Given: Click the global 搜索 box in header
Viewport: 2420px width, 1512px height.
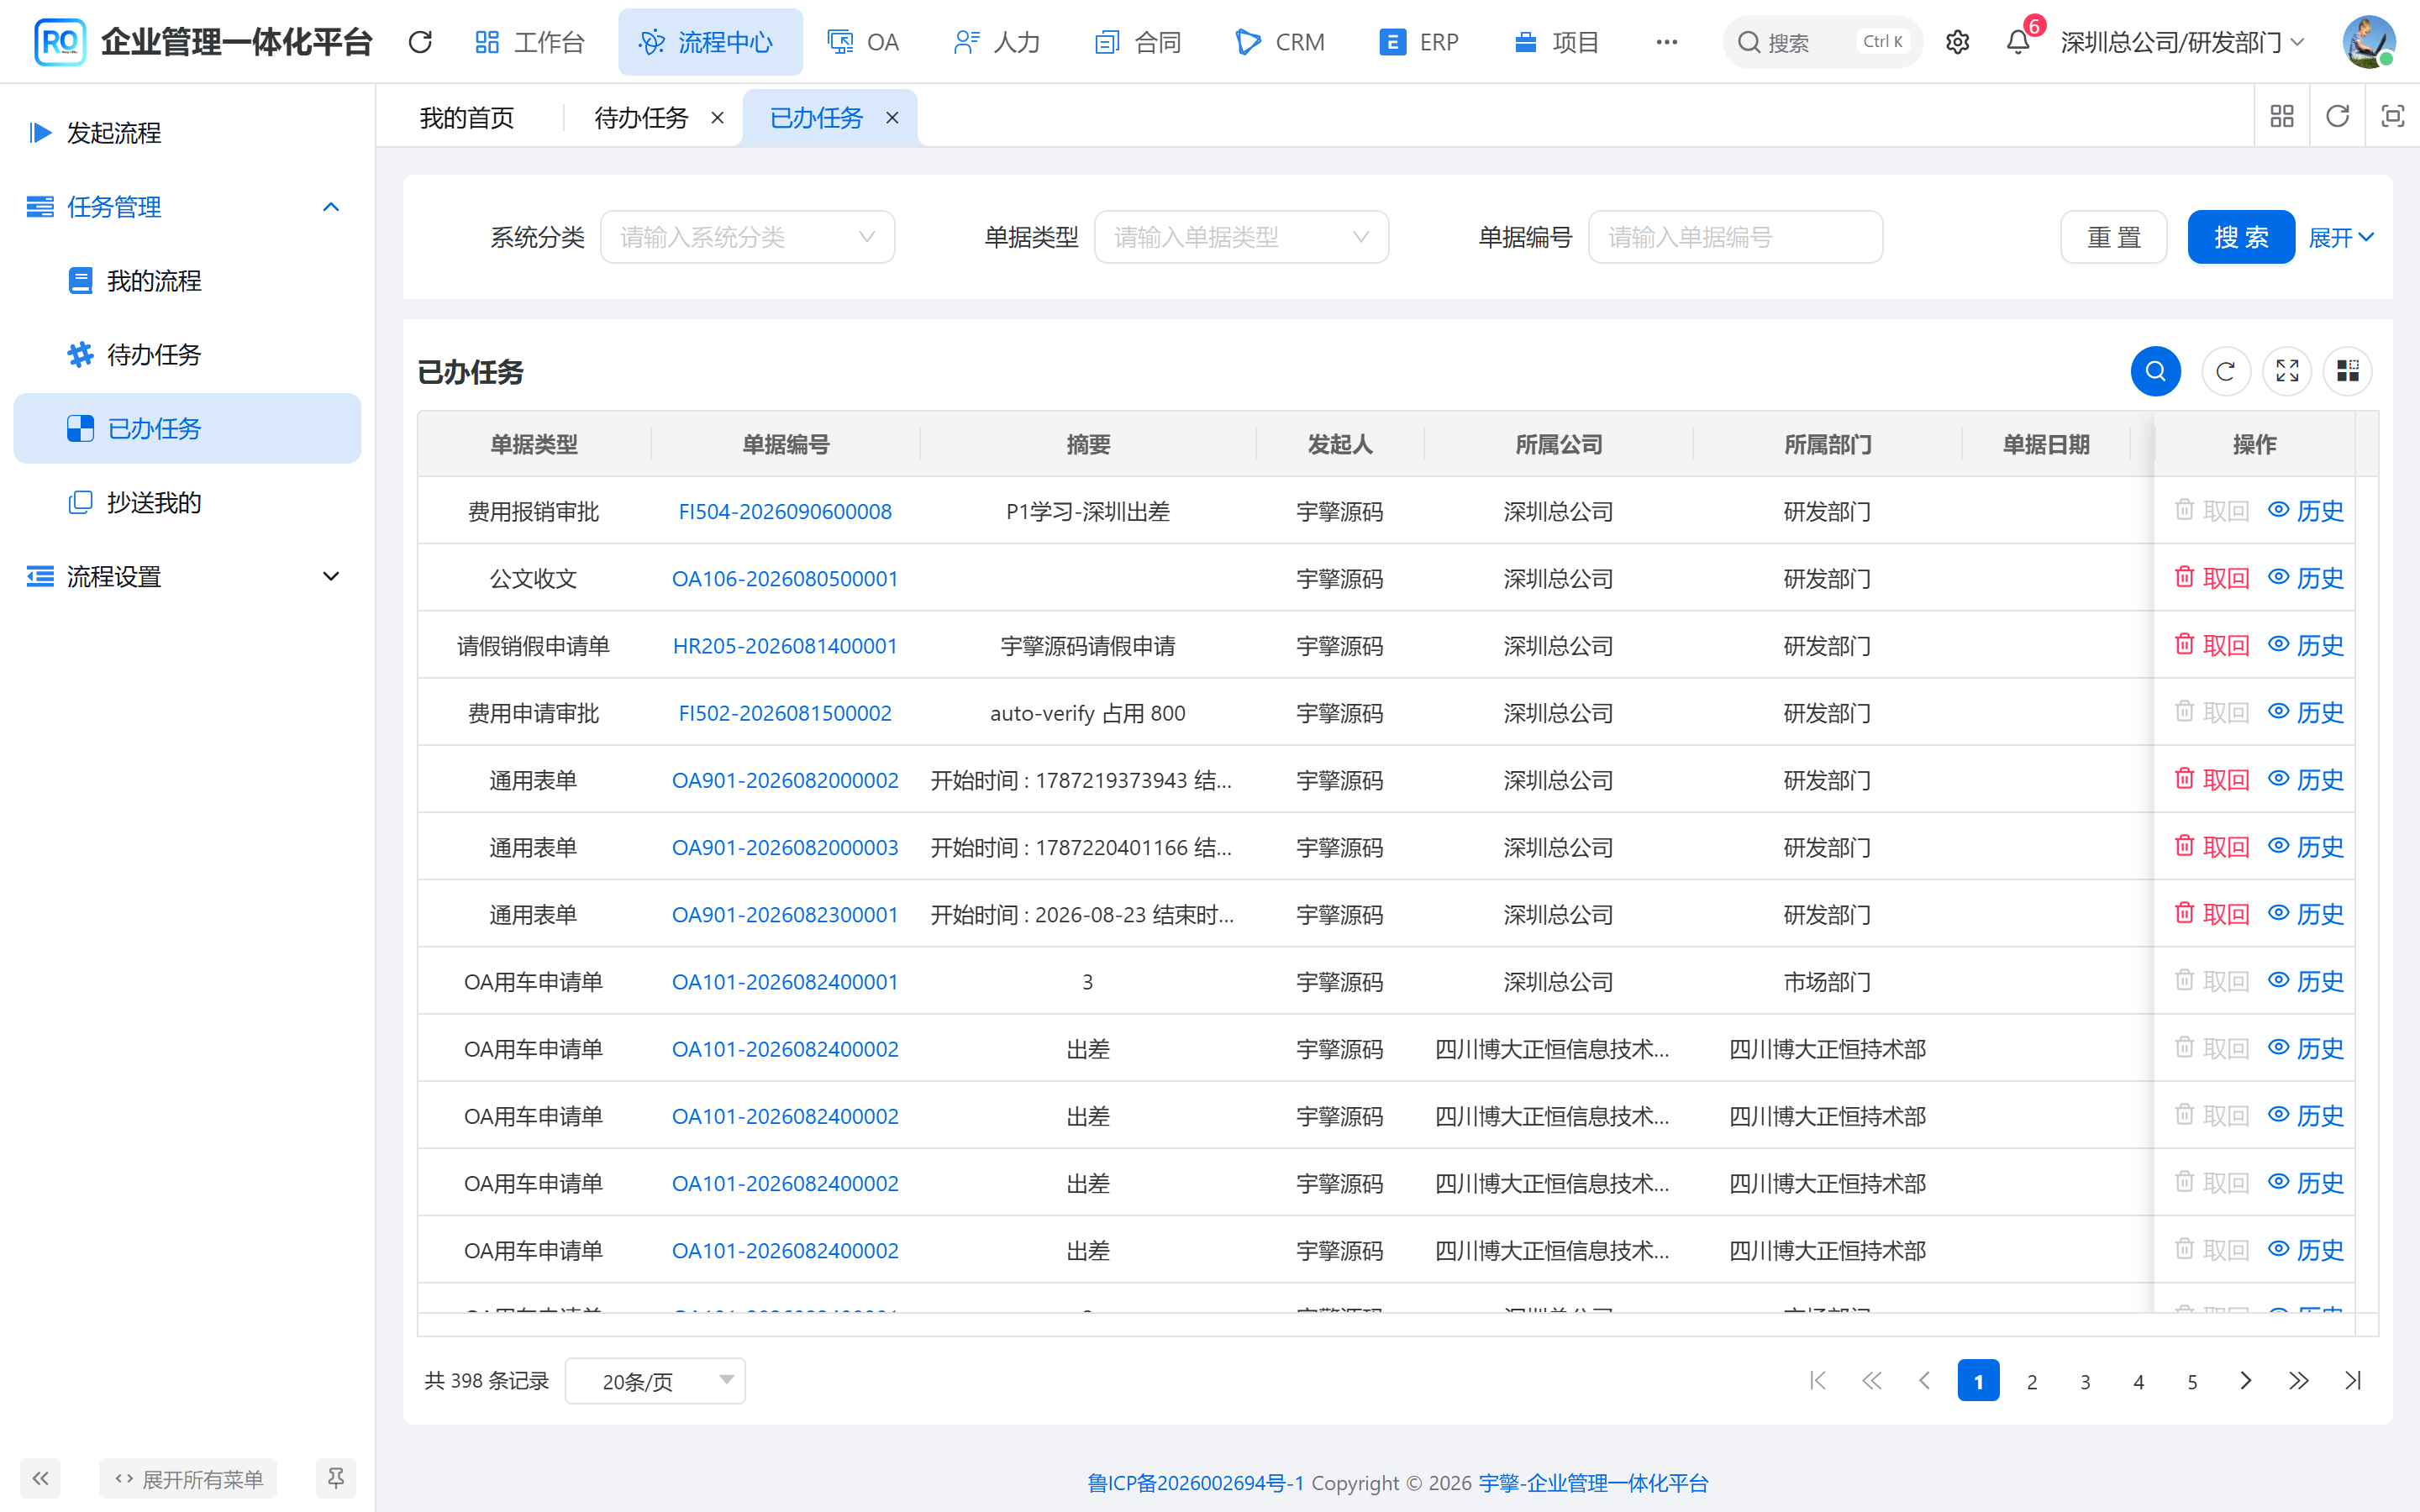Looking at the screenshot, I should (1822, 42).
